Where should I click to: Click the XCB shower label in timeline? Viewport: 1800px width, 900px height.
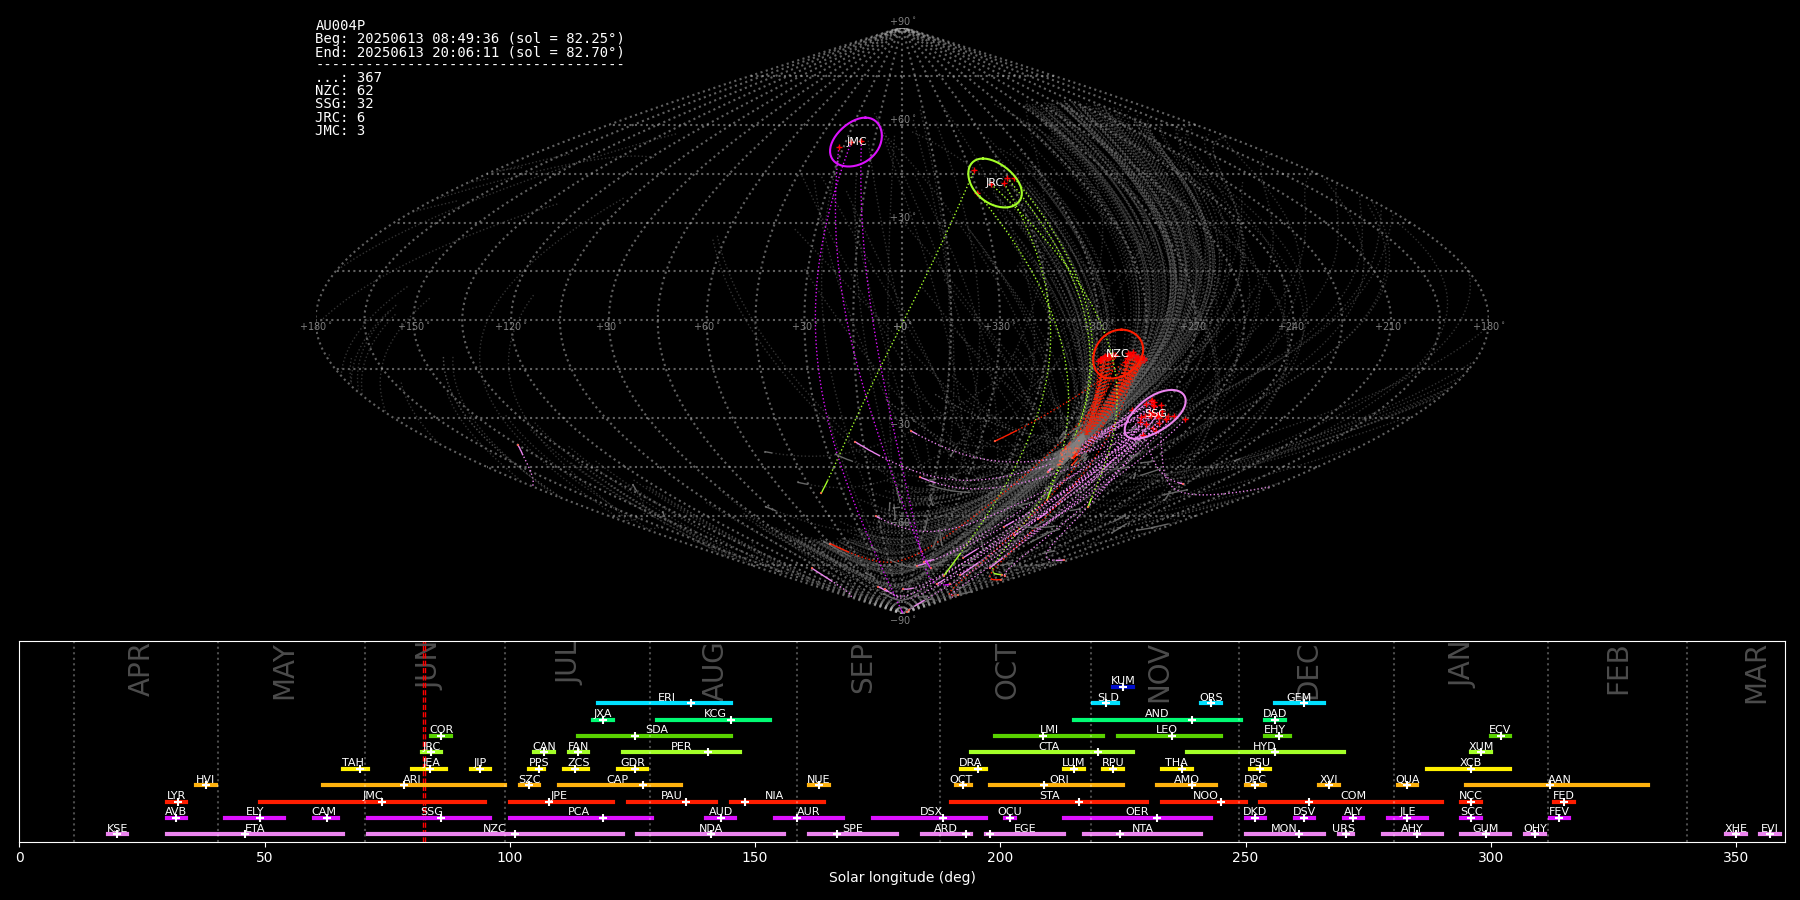pos(1470,763)
